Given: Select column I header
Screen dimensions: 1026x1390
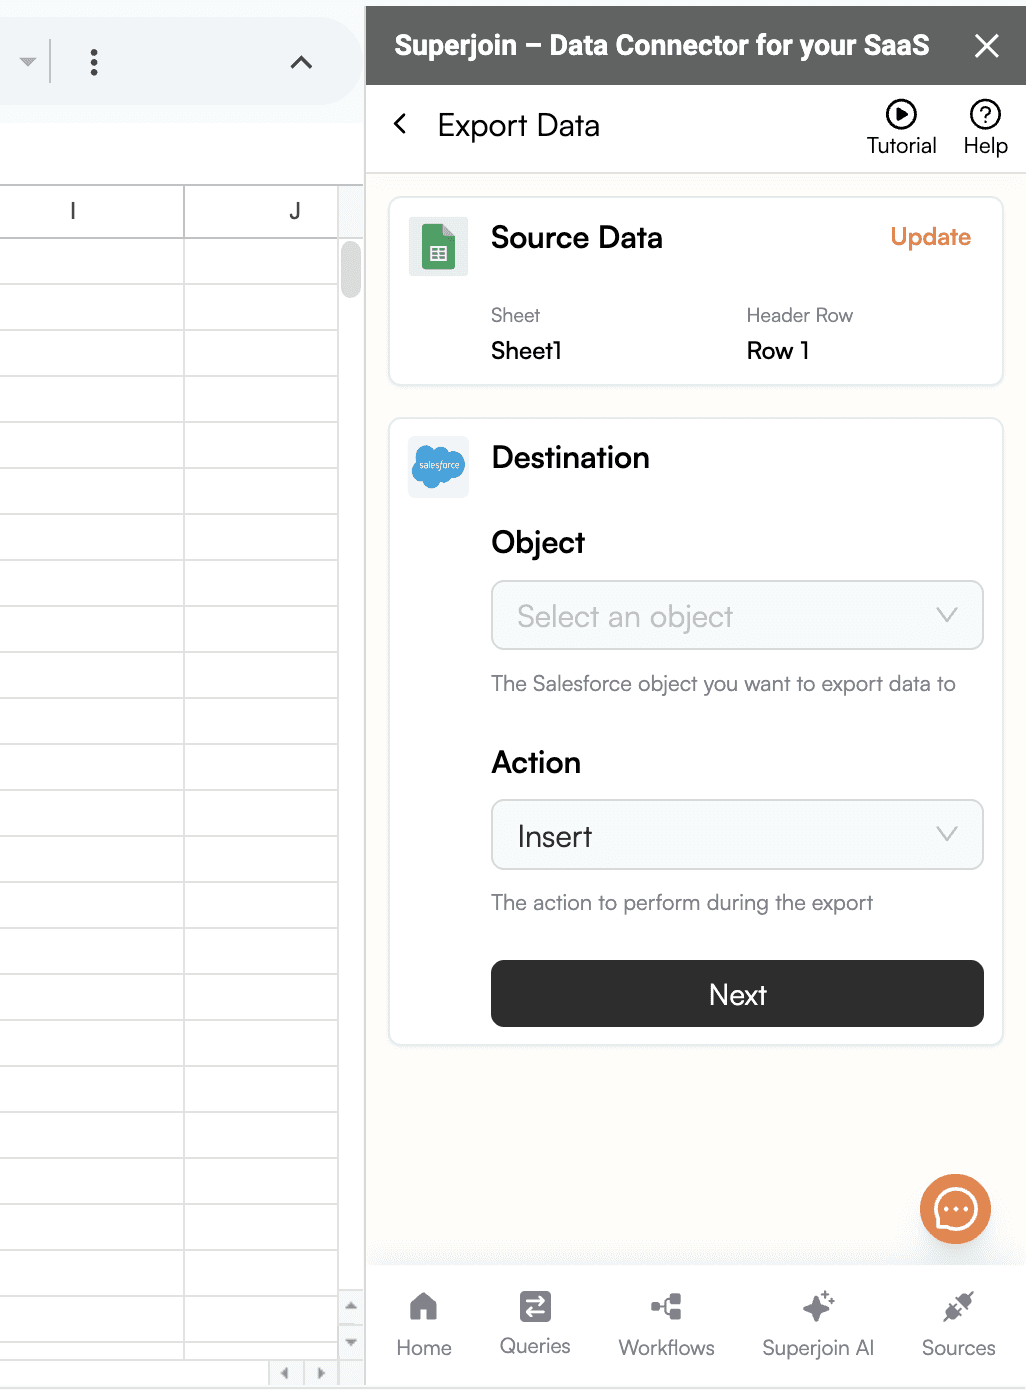Looking at the screenshot, I should point(73,211).
